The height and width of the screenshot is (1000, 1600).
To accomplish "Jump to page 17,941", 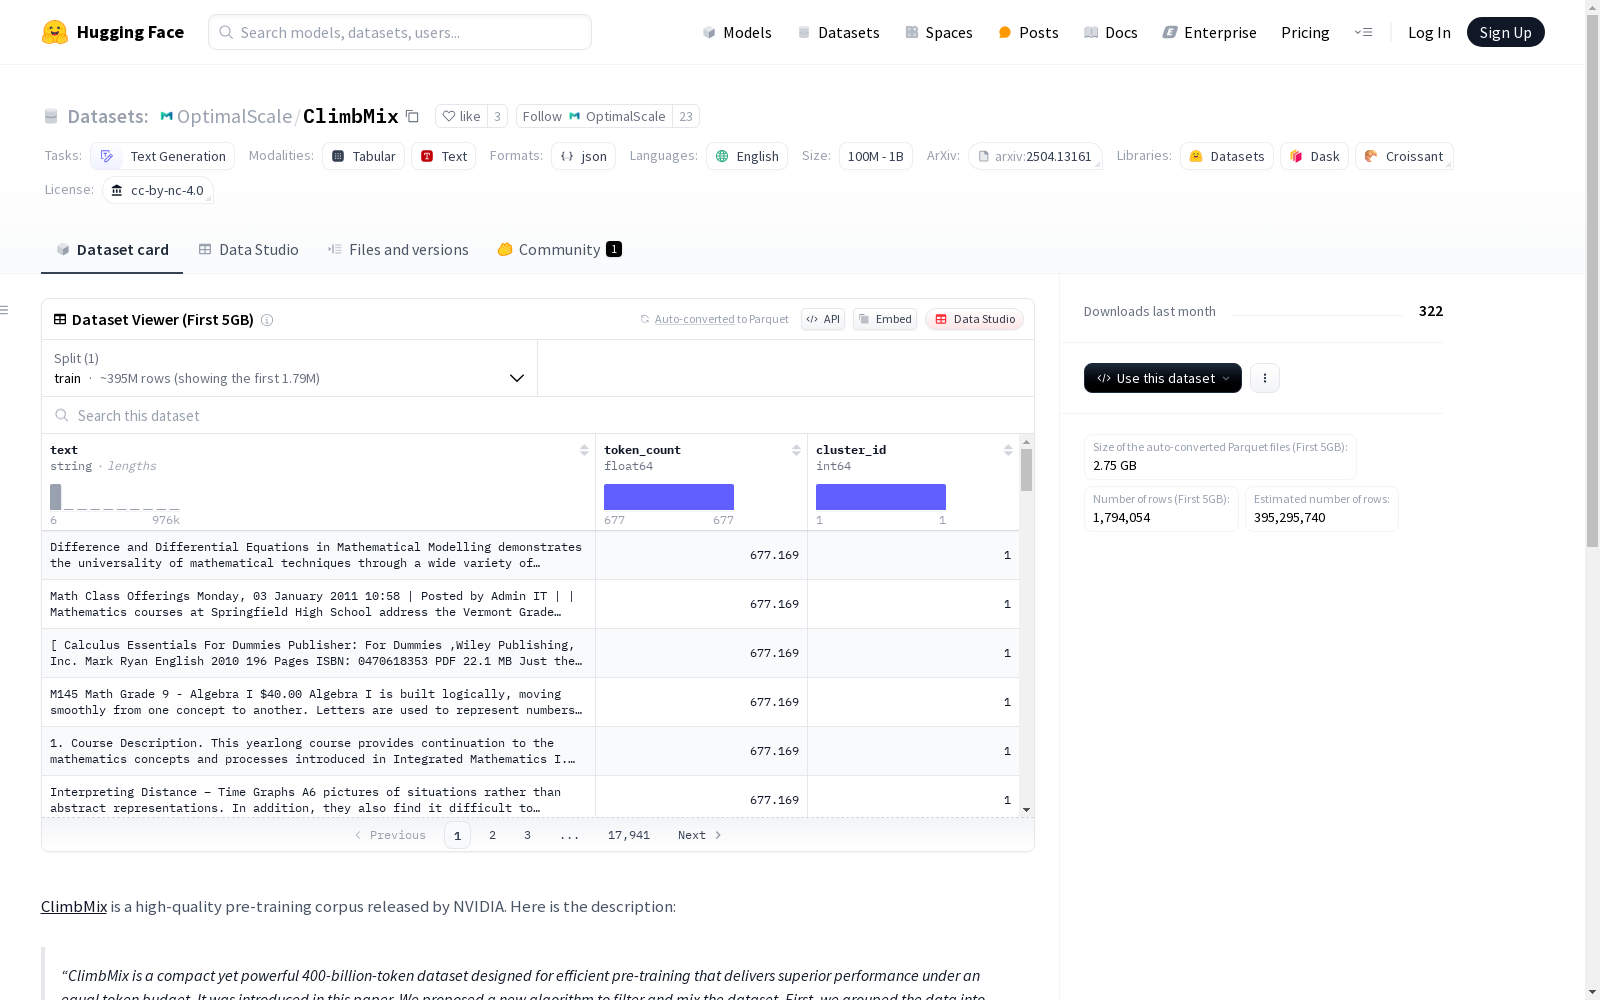I will (629, 835).
